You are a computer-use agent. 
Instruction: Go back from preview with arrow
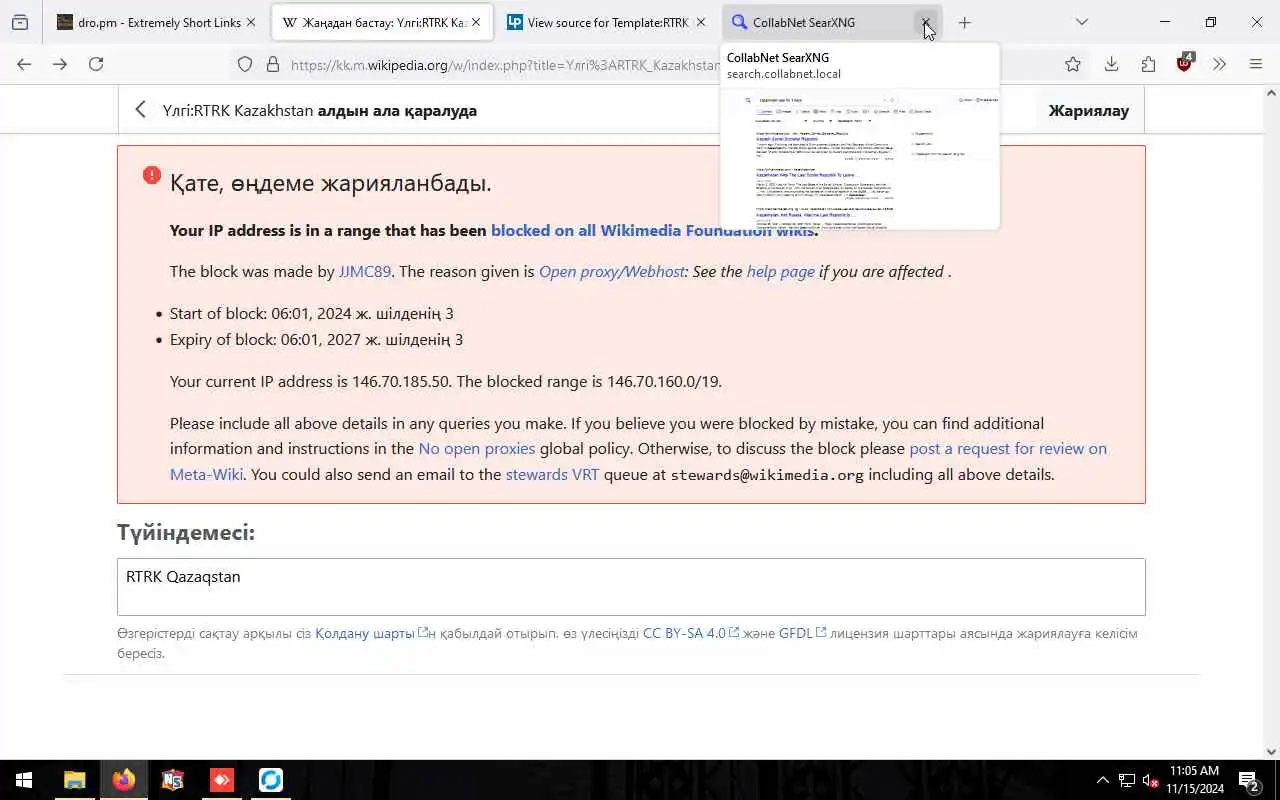[141, 110]
